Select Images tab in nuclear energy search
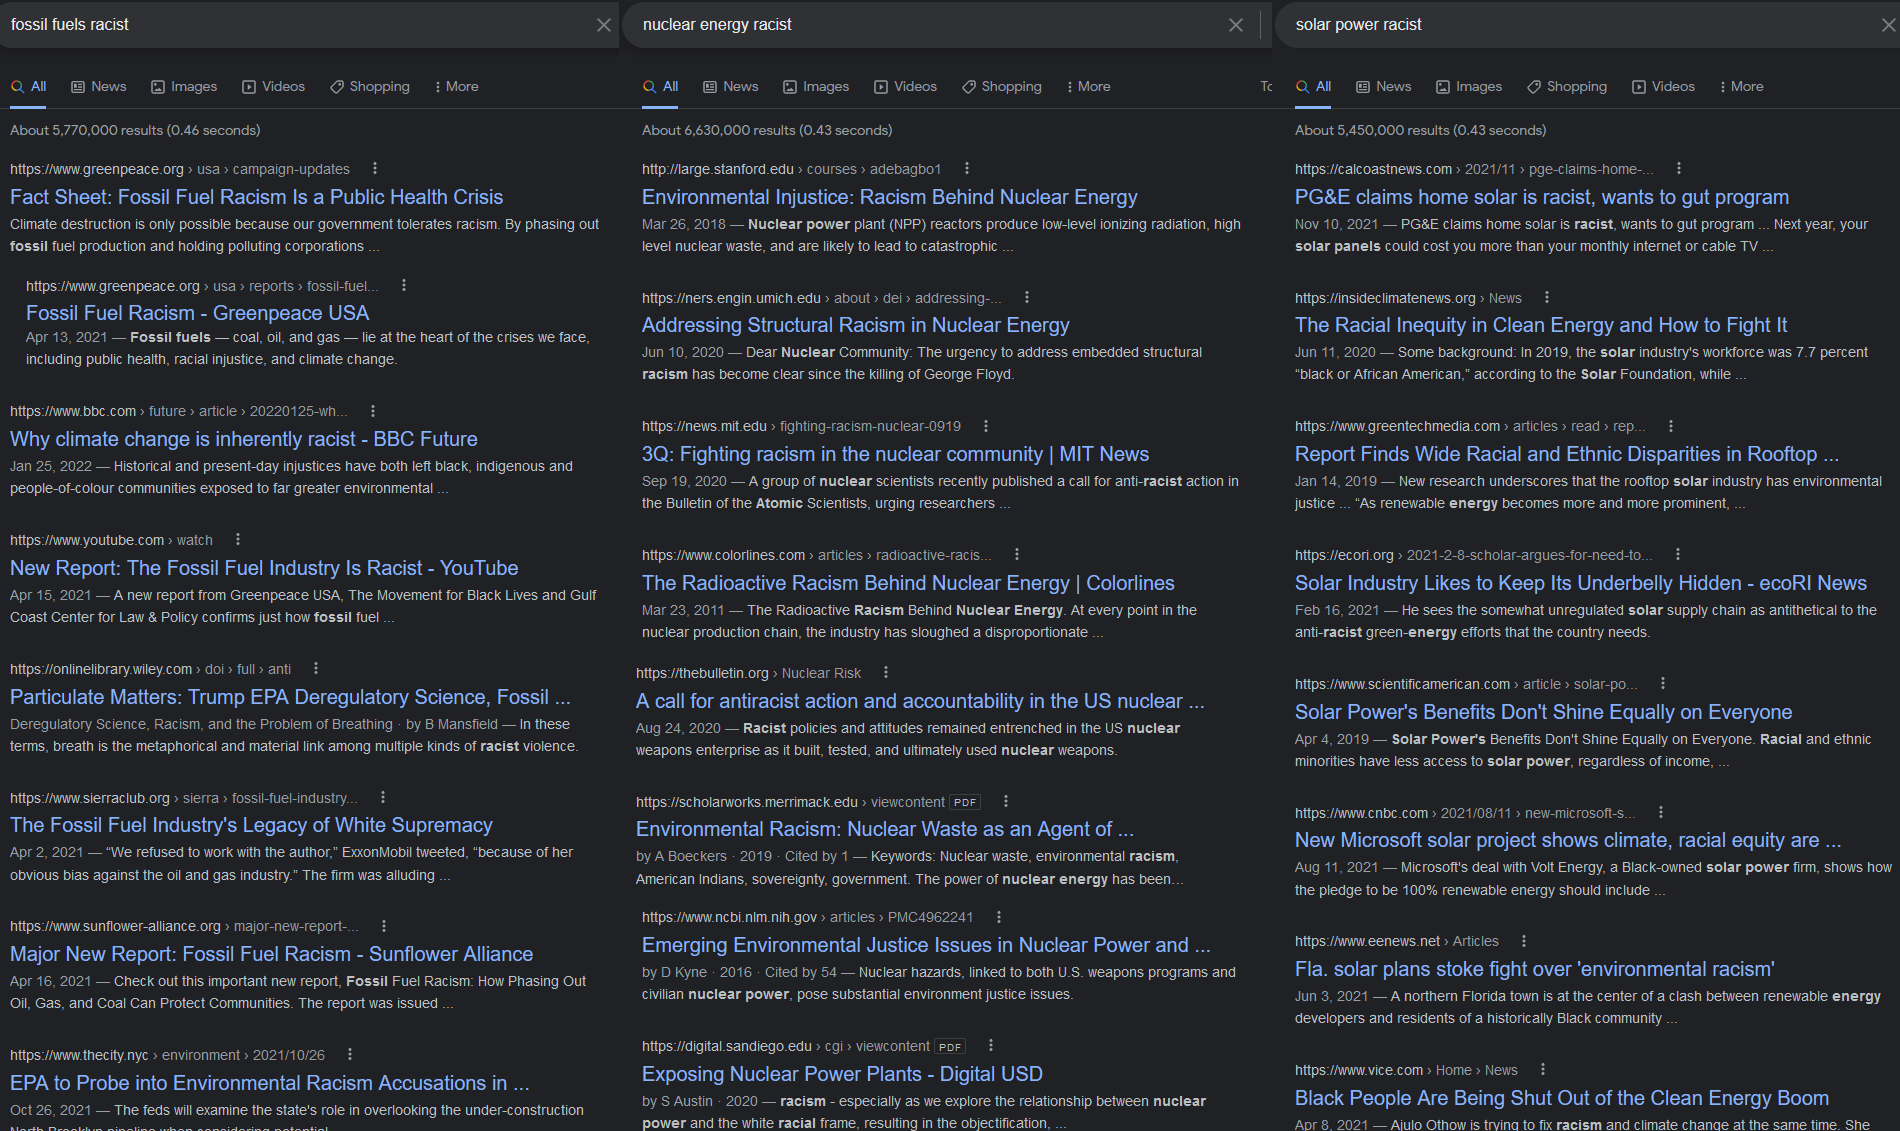 [x=816, y=87]
